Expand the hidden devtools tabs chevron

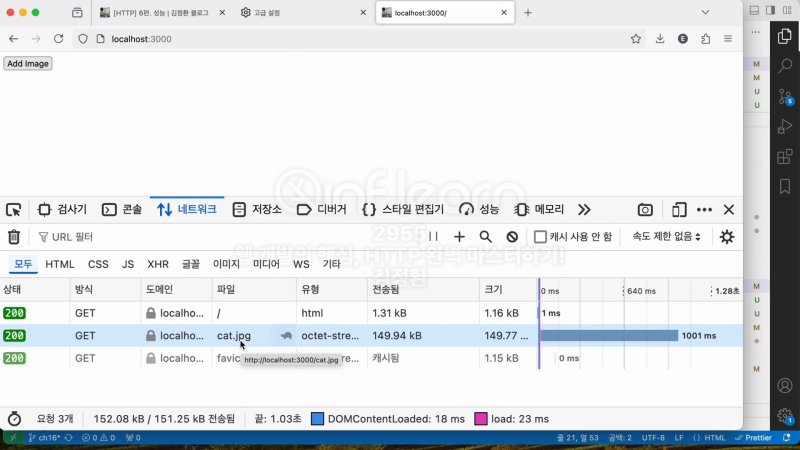[x=584, y=210]
